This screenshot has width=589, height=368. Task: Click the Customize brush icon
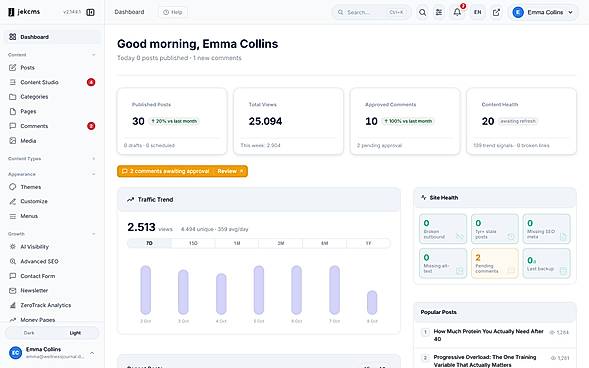click(x=12, y=201)
